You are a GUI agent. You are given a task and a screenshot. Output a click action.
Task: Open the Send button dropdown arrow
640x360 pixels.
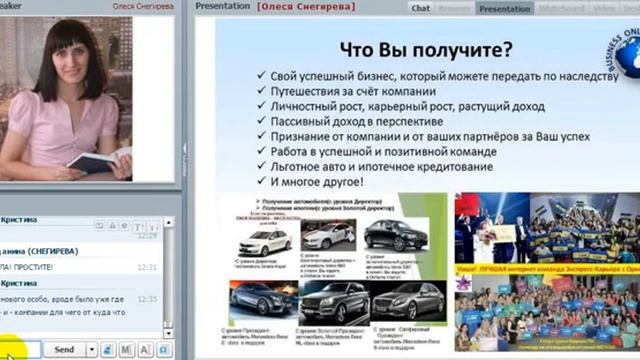[92, 350]
